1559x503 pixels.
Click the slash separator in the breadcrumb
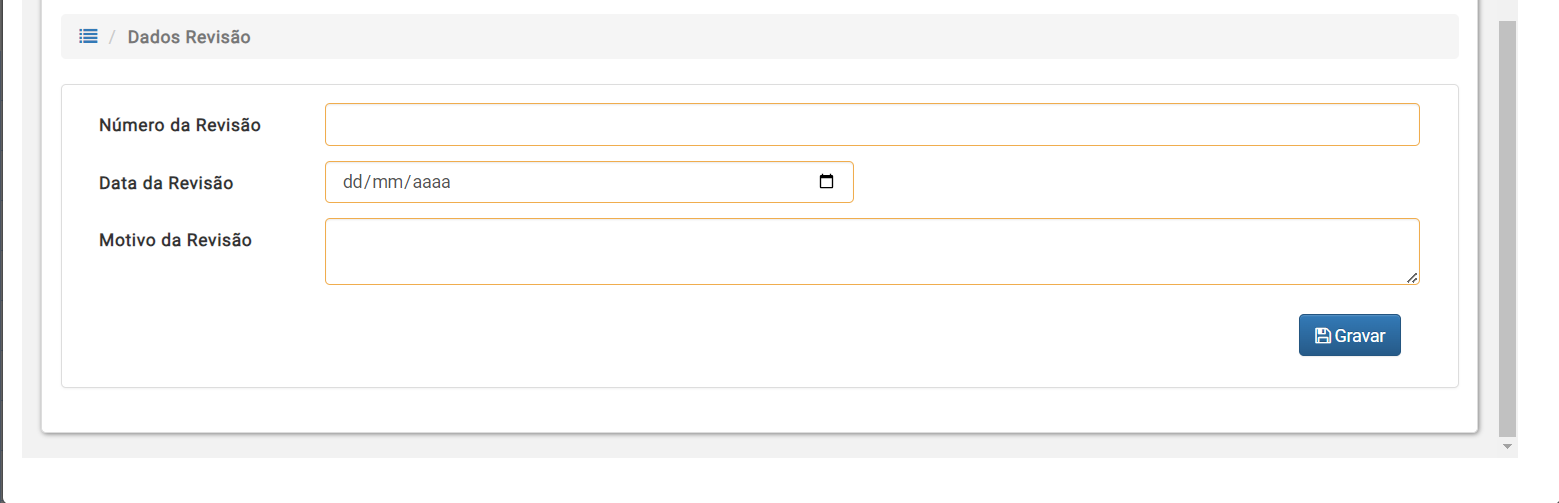point(113,37)
